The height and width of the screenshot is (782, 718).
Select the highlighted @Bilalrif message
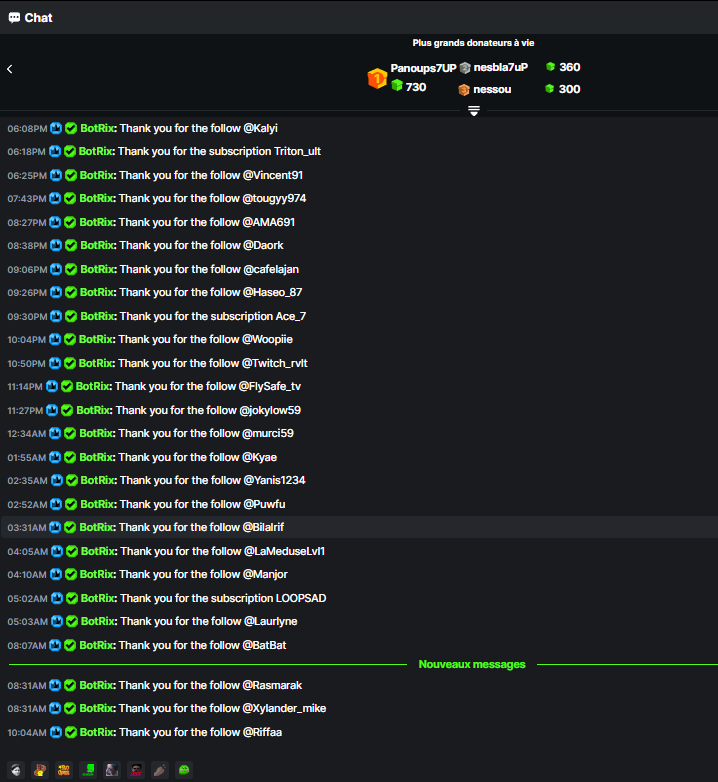point(359,527)
